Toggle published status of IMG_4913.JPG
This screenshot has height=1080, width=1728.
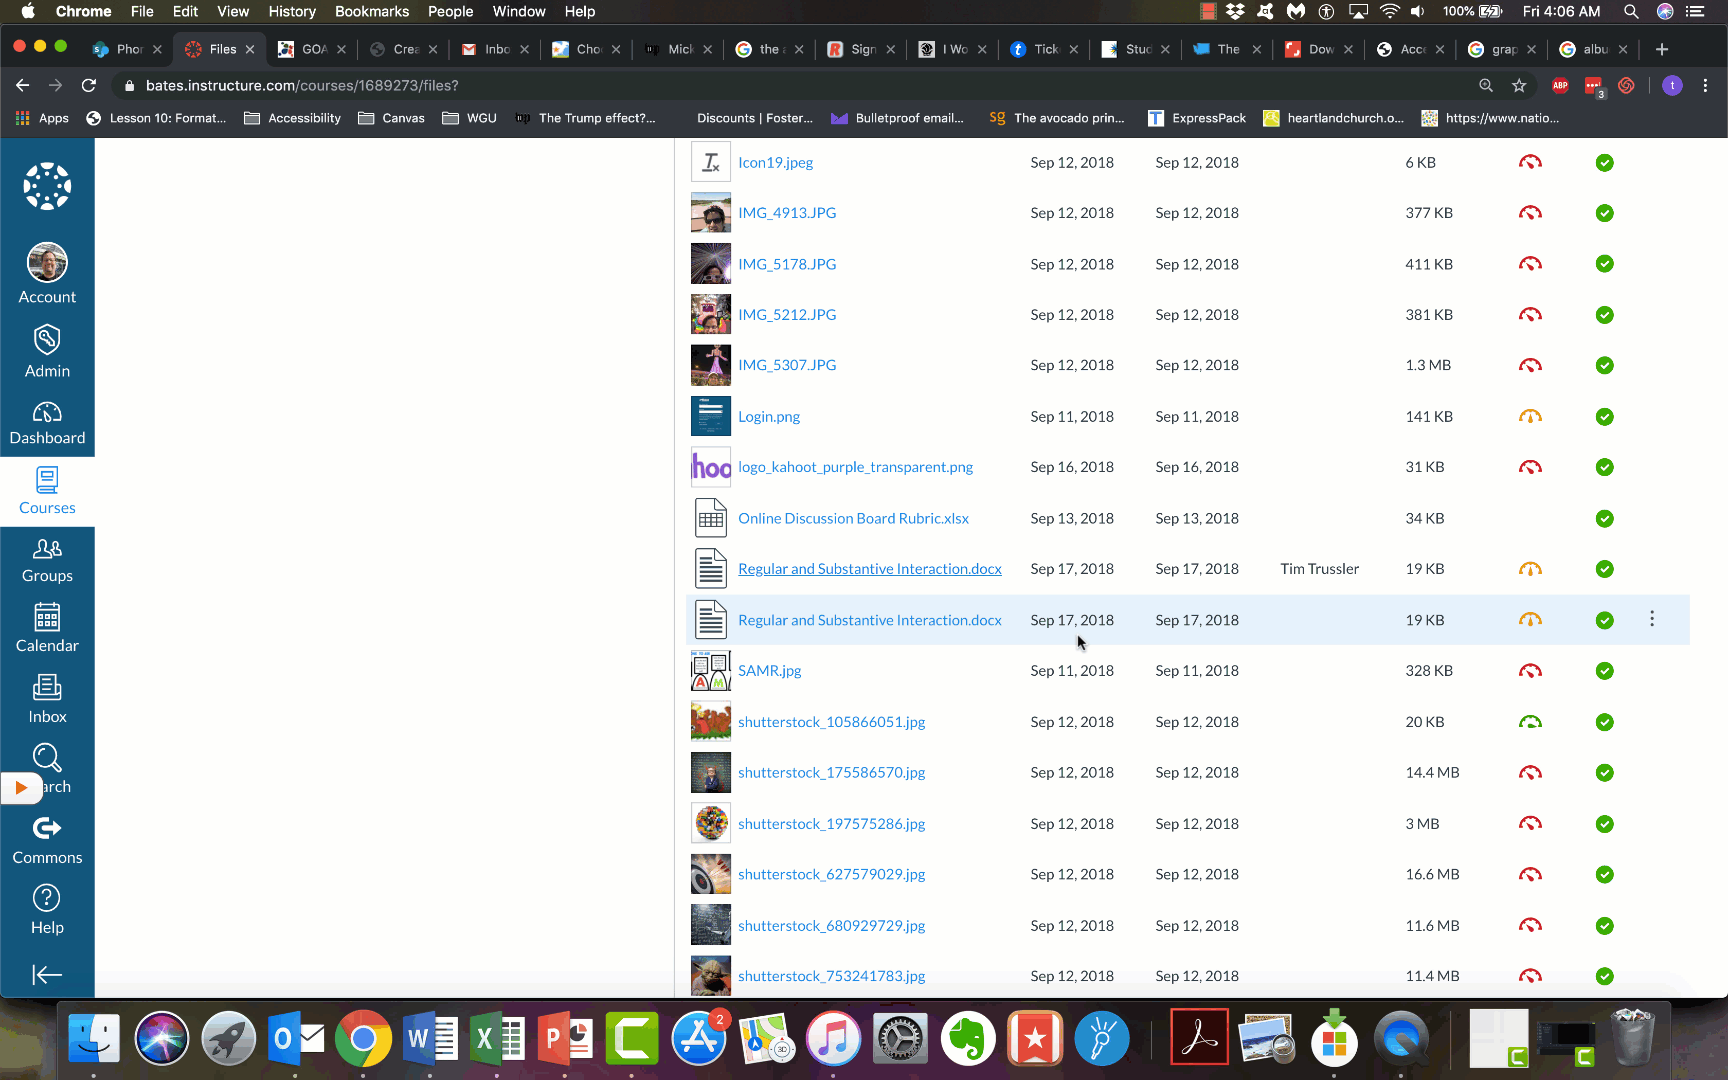(x=1605, y=213)
